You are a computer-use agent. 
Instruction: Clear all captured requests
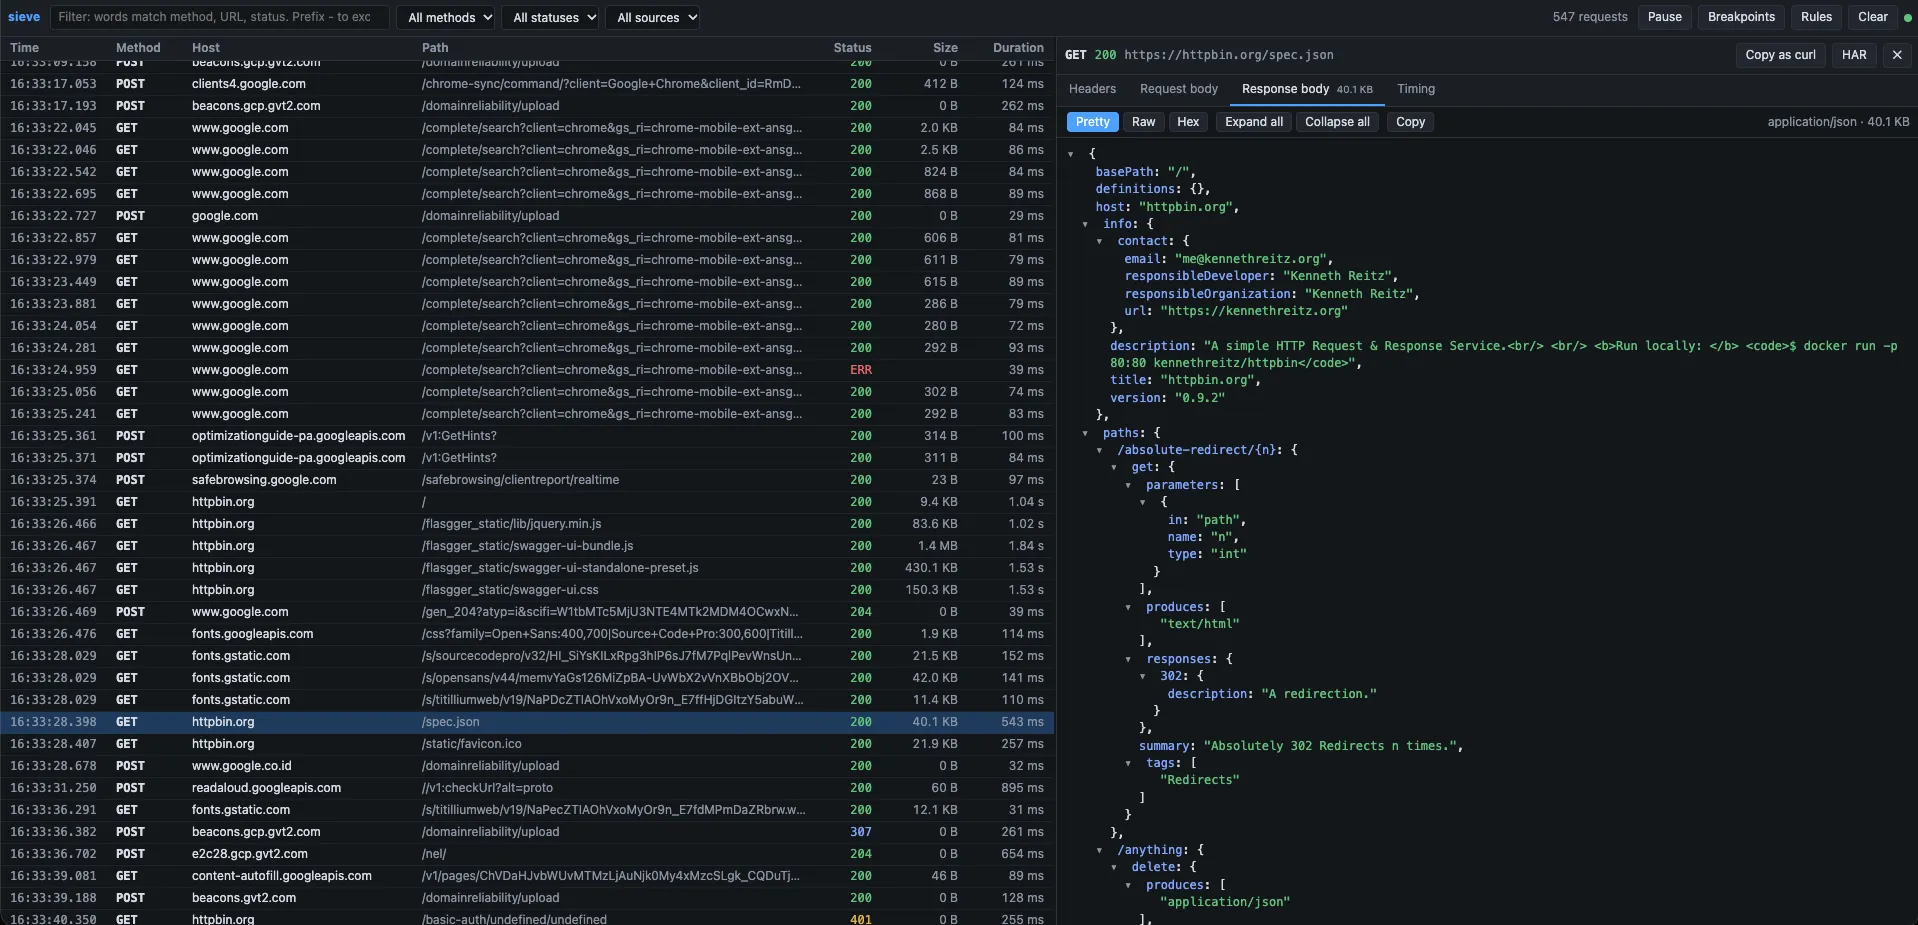pyautogui.click(x=1872, y=17)
